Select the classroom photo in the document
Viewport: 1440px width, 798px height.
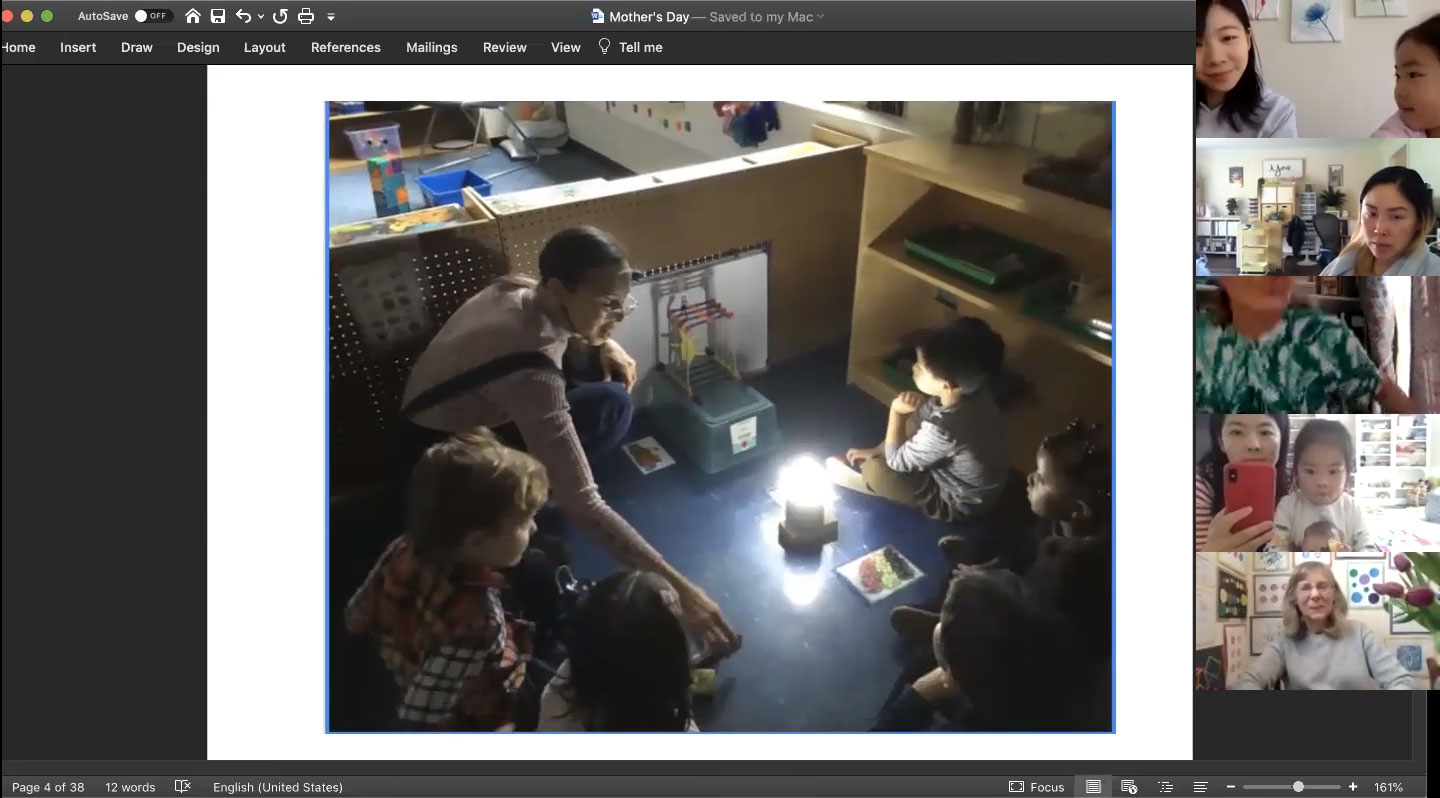pyautogui.click(x=720, y=417)
